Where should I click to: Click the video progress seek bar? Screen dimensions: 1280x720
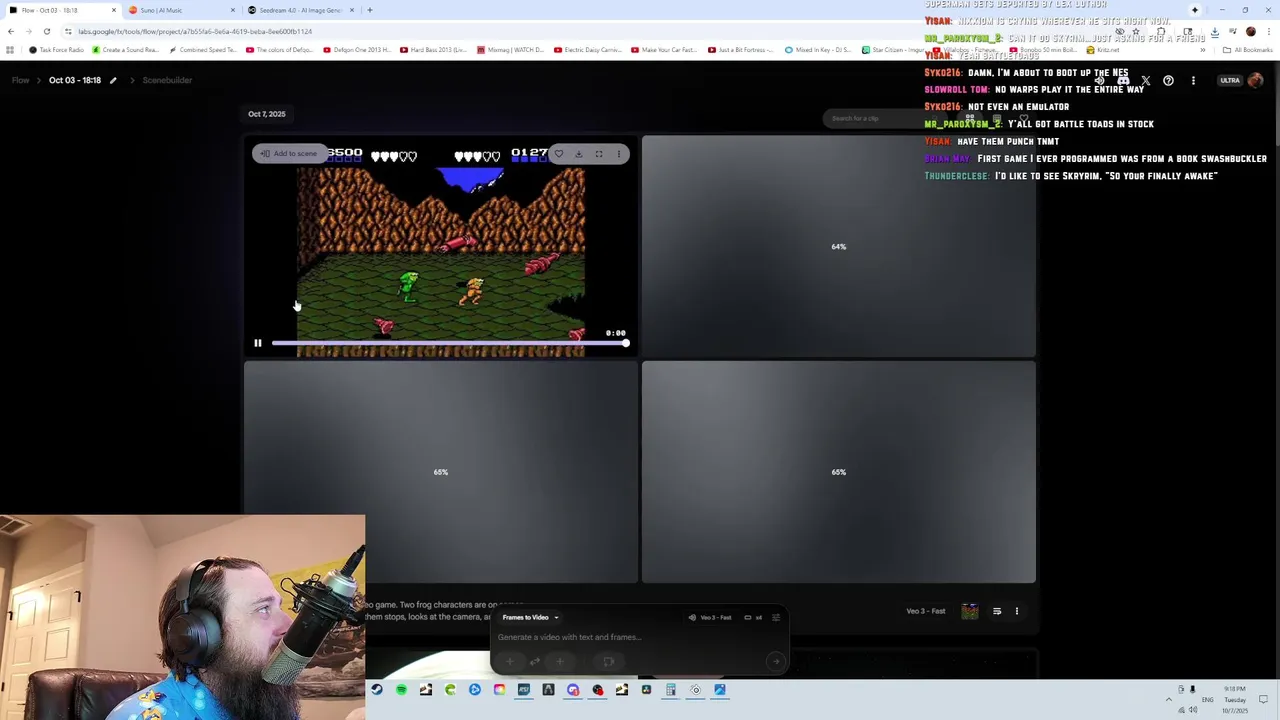point(449,343)
